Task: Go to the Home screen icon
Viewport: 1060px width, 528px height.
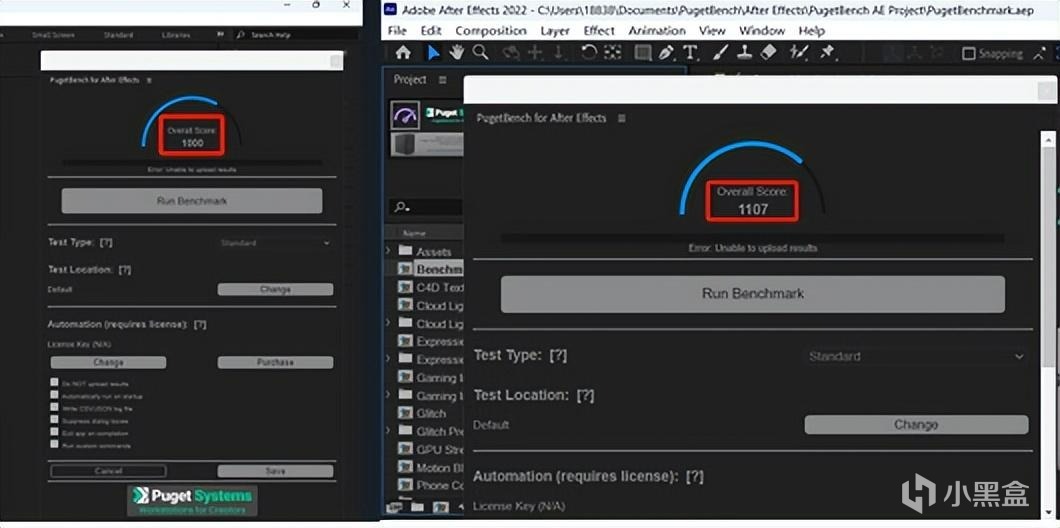Action: pyautogui.click(x=403, y=53)
